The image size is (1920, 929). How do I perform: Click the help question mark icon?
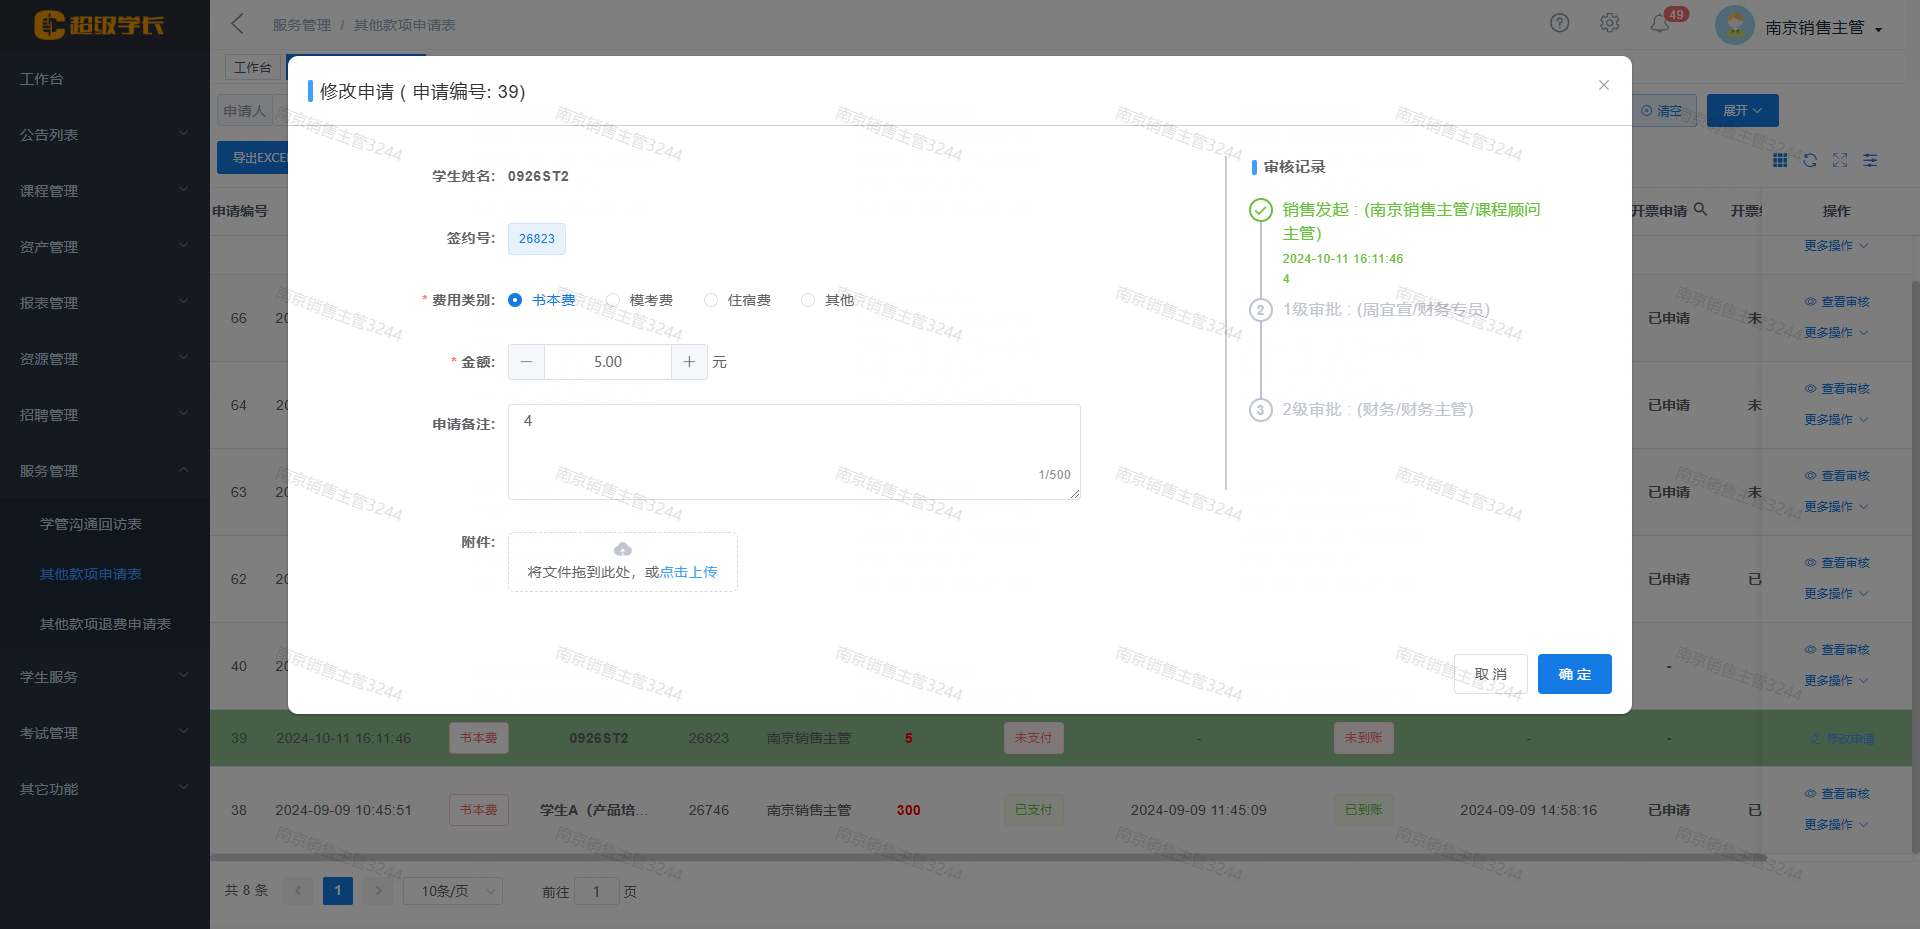coord(1559,23)
